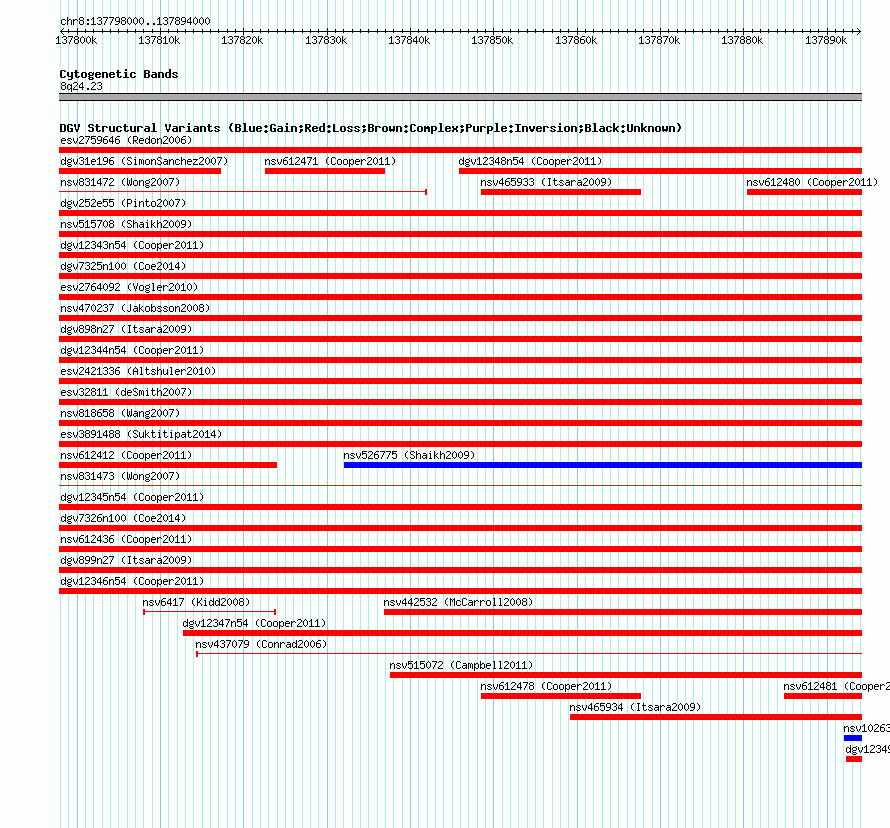Select dgv7326n100 (Coe2014) variant
Viewport: 890px width, 828px height.
123,518
